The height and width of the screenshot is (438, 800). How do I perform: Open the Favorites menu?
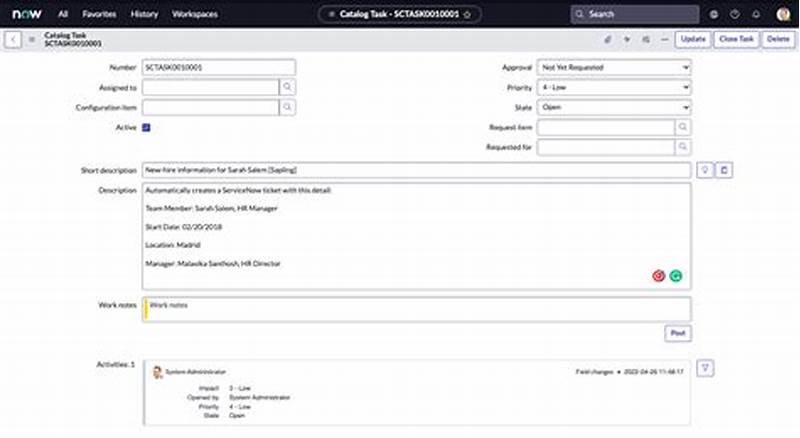click(x=99, y=14)
